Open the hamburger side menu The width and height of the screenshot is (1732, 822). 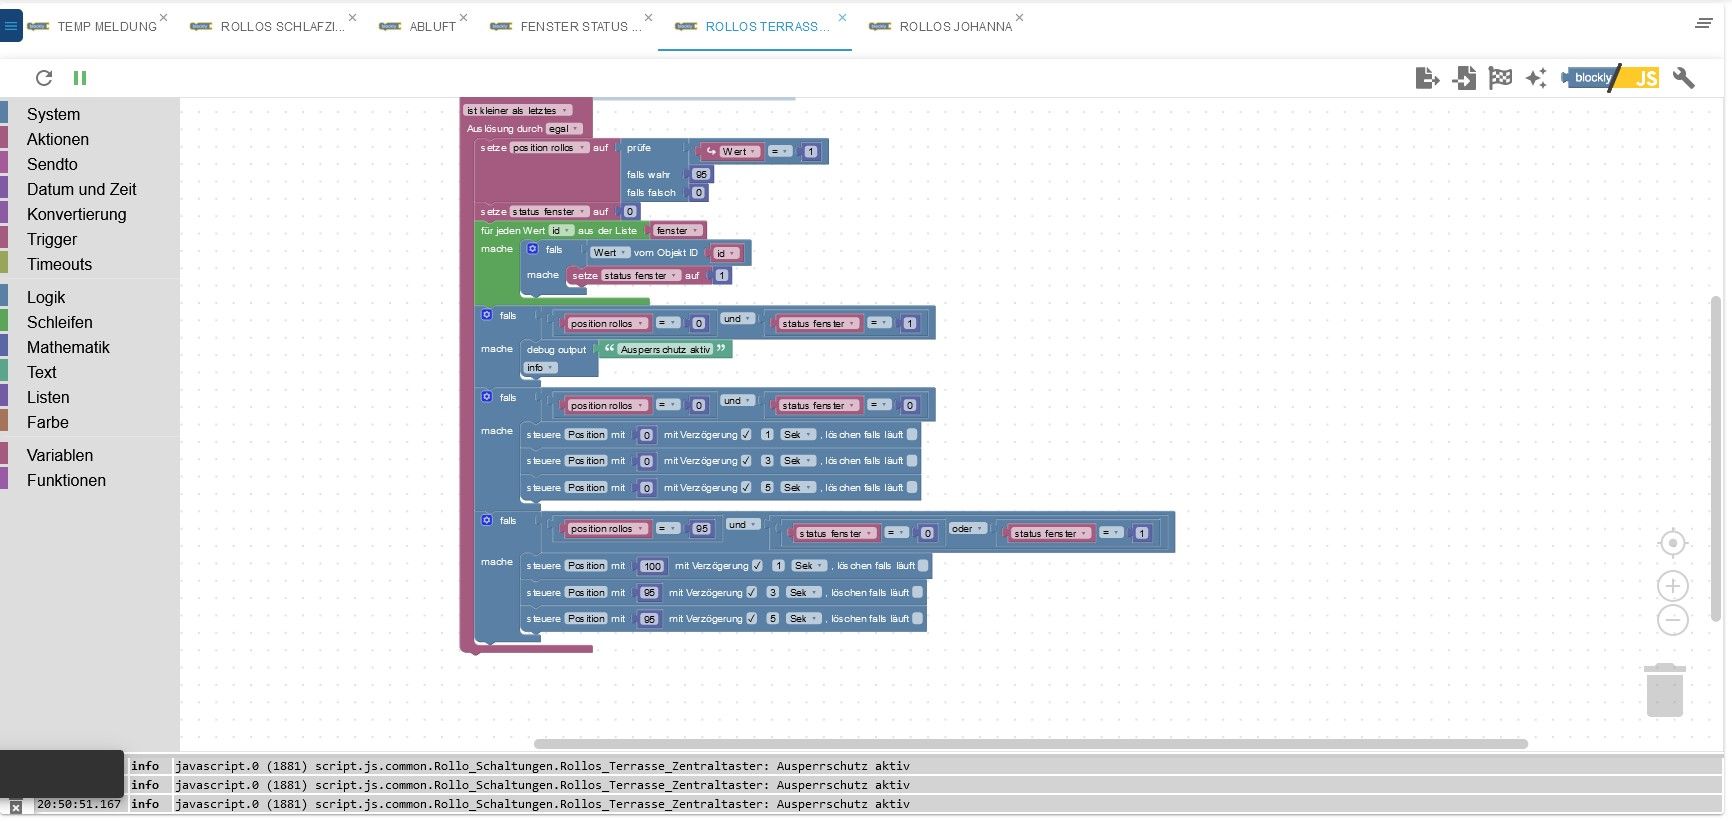pos(11,26)
